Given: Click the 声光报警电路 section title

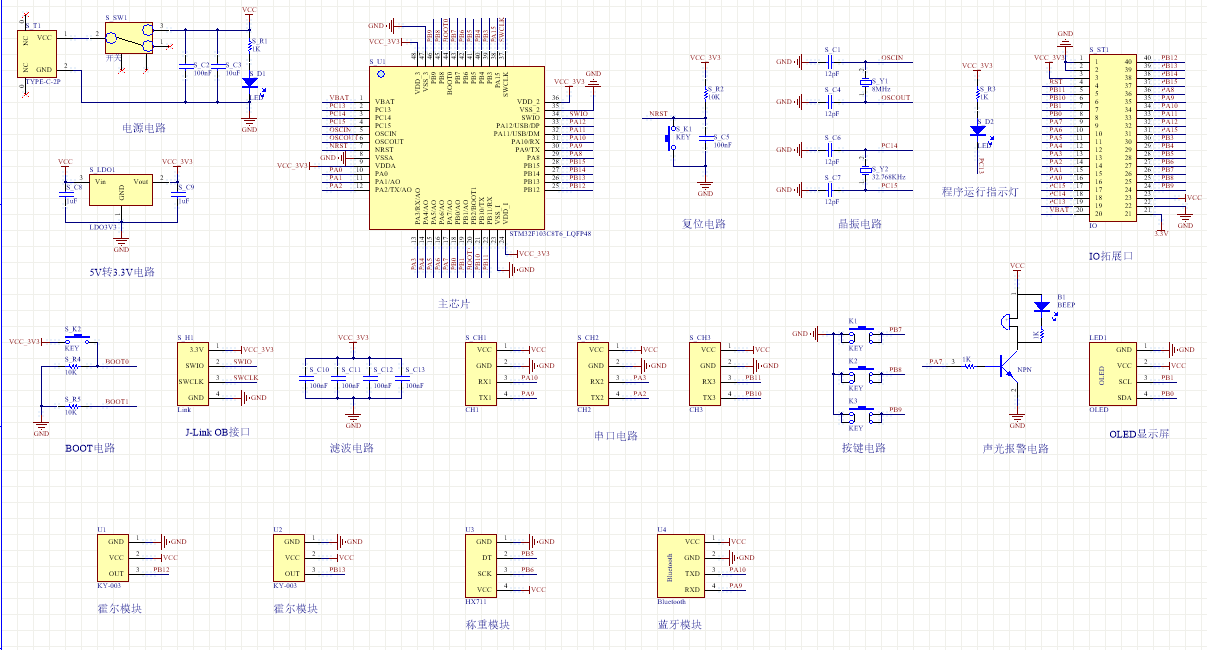Looking at the screenshot, I should [1016, 449].
